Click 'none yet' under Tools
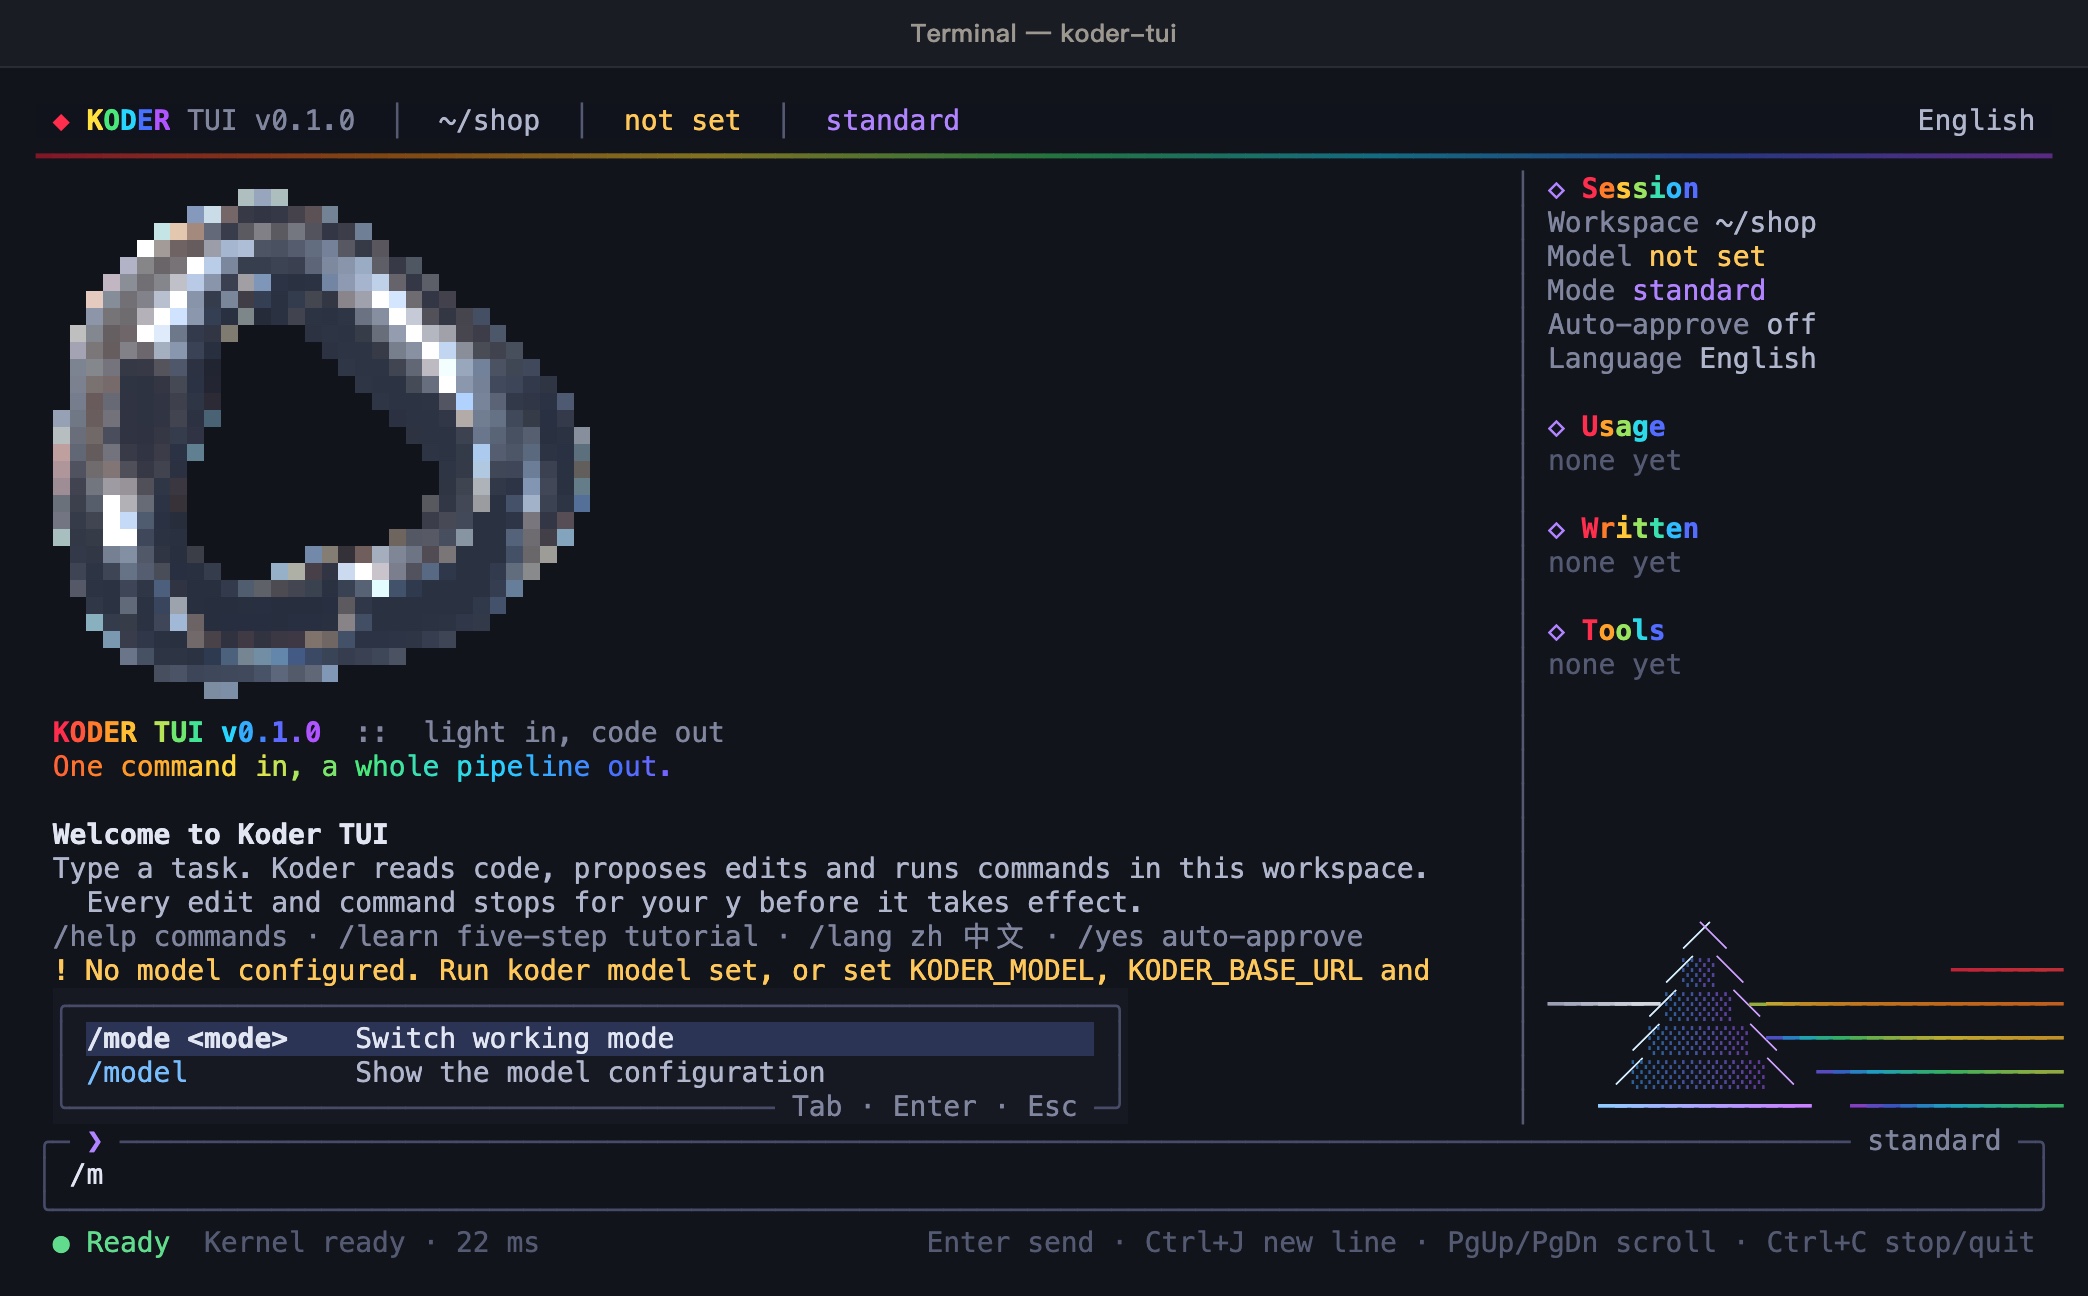Screen dimensions: 2088x1296 (x=1614, y=664)
